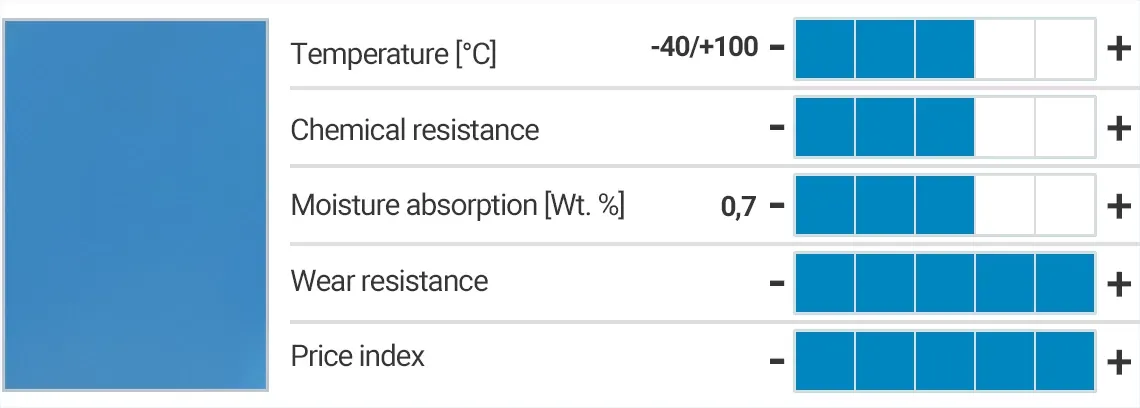Click the plus icon for Moisture absorption
Screen dimensions: 1140x408
(1118, 206)
